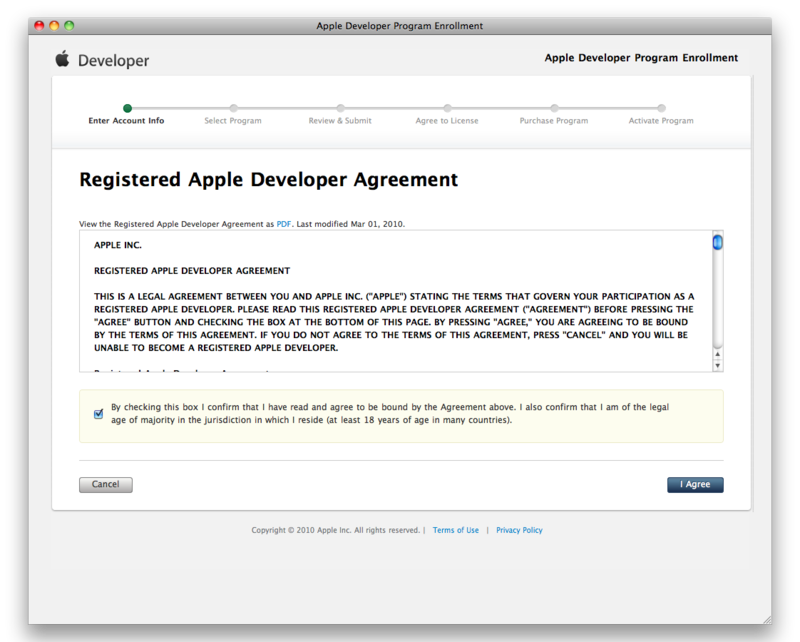Open the Terms of Use link

click(x=456, y=530)
